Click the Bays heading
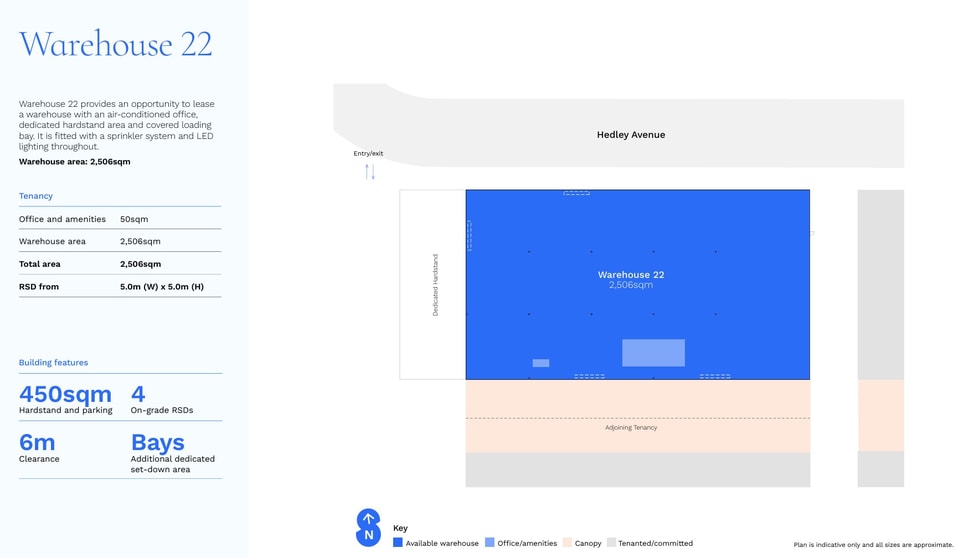This screenshot has width=964, height=558. click(x=157, y=442)
